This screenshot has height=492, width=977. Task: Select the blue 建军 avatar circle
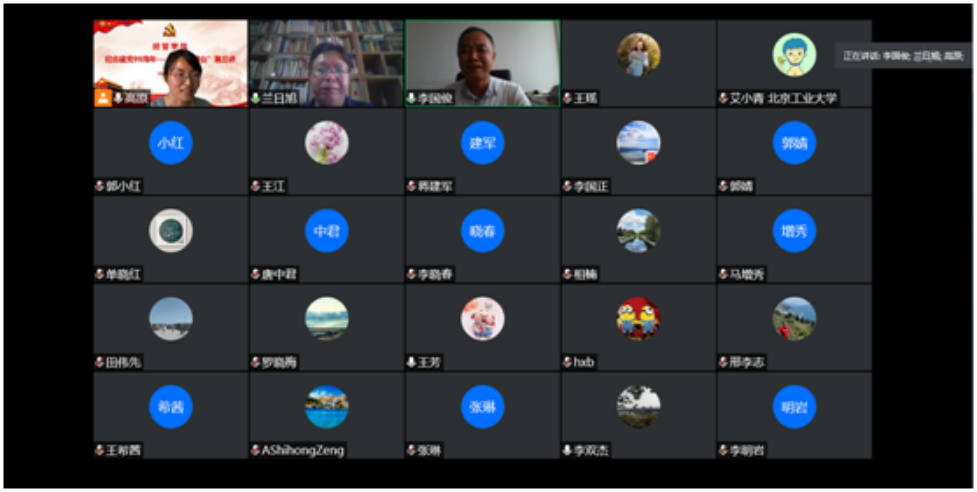click(482, 143)
